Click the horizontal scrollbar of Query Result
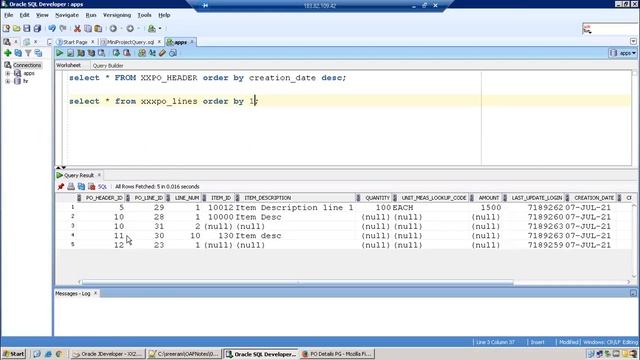 [x=298, y=282]
